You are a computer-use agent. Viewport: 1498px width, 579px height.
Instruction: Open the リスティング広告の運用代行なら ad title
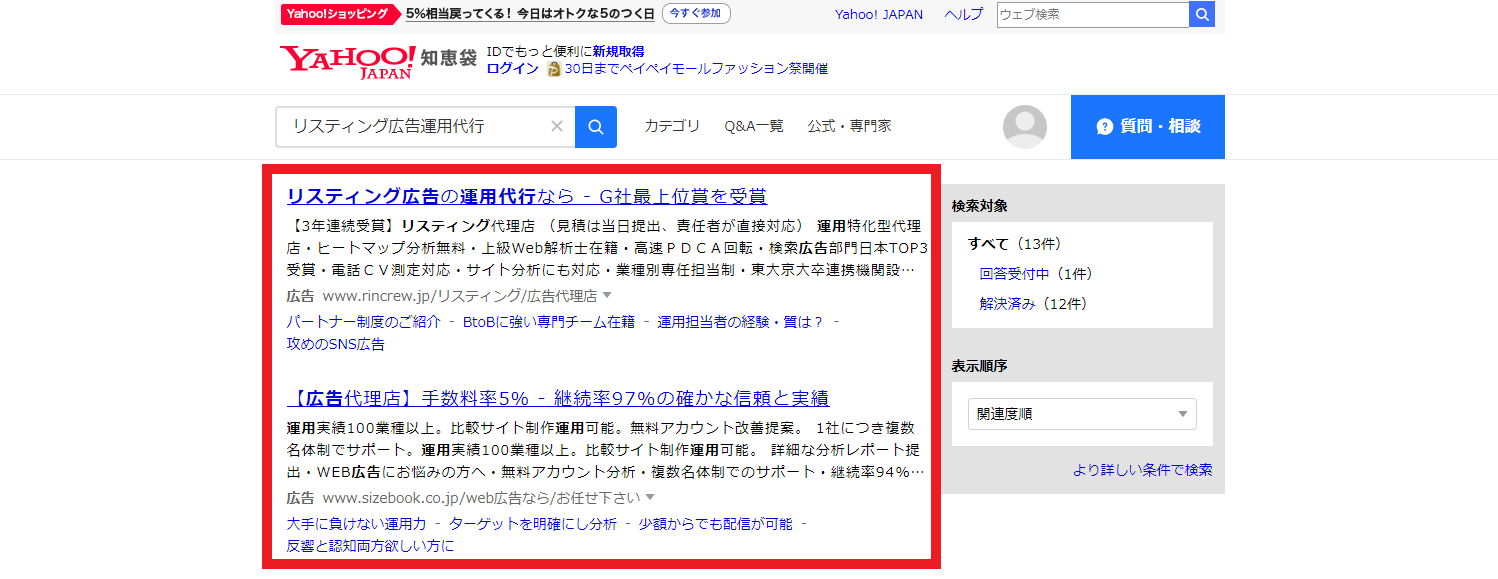click(527, 196)
